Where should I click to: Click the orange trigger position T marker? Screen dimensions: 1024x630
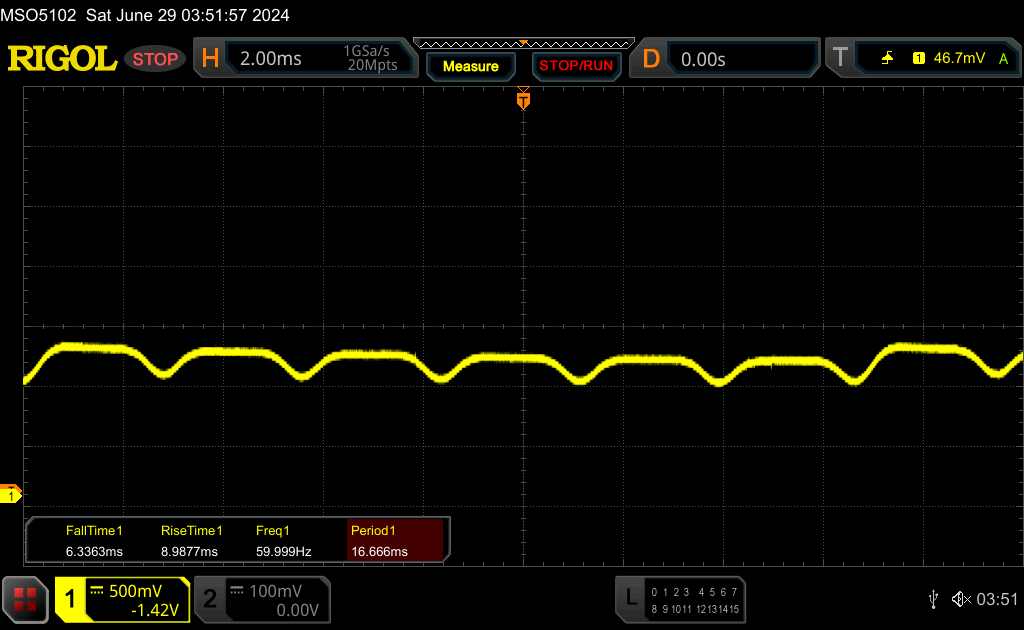click(523, 99)
